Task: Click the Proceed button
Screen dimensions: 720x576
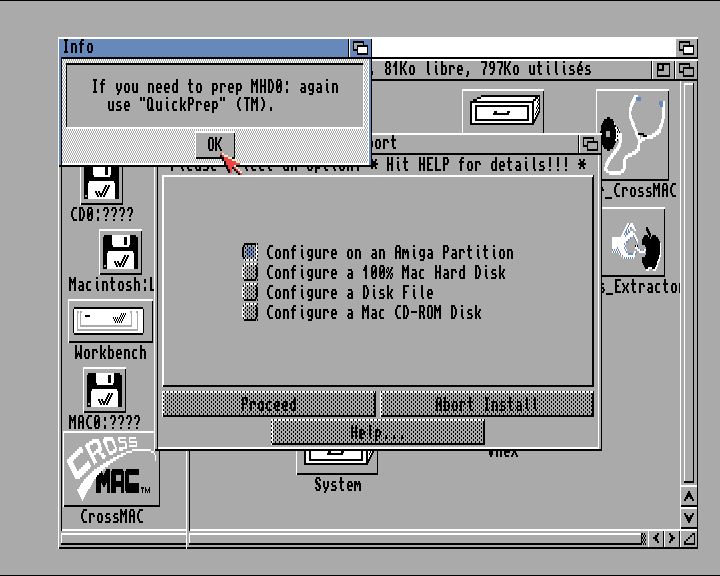Action: [269, 404]
